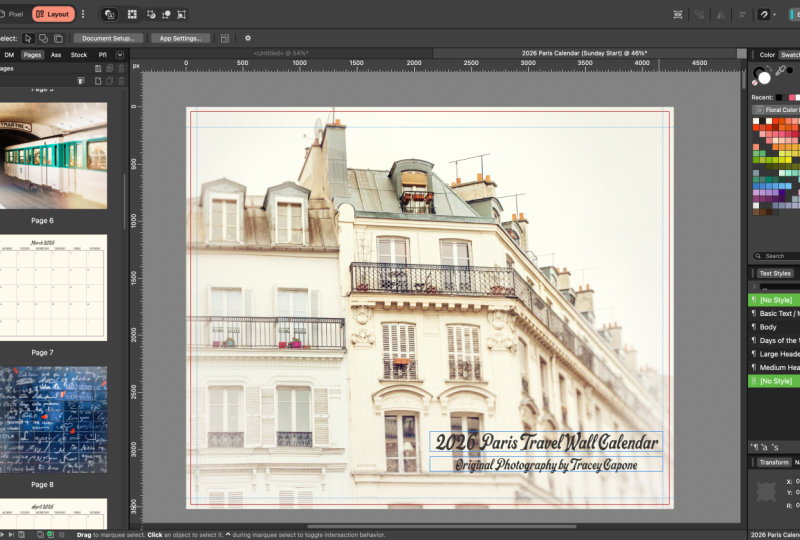The width and height of the screenshot is (800, 540).
Task: Select pink recent color swatch
Action: tap(792, 97)
